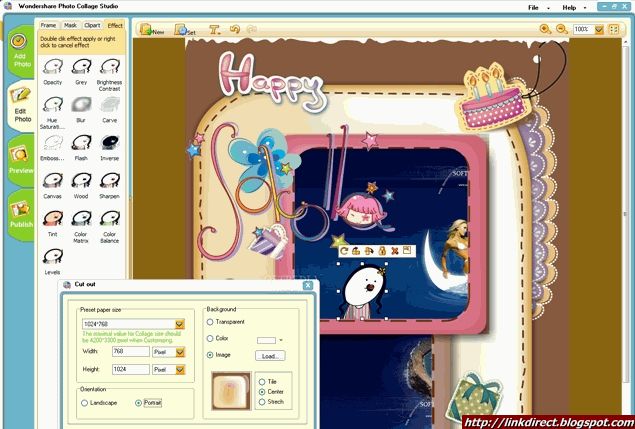Set orientation to Portrait
The height and width of the screenshot is (429, 635).
[139, 403]
